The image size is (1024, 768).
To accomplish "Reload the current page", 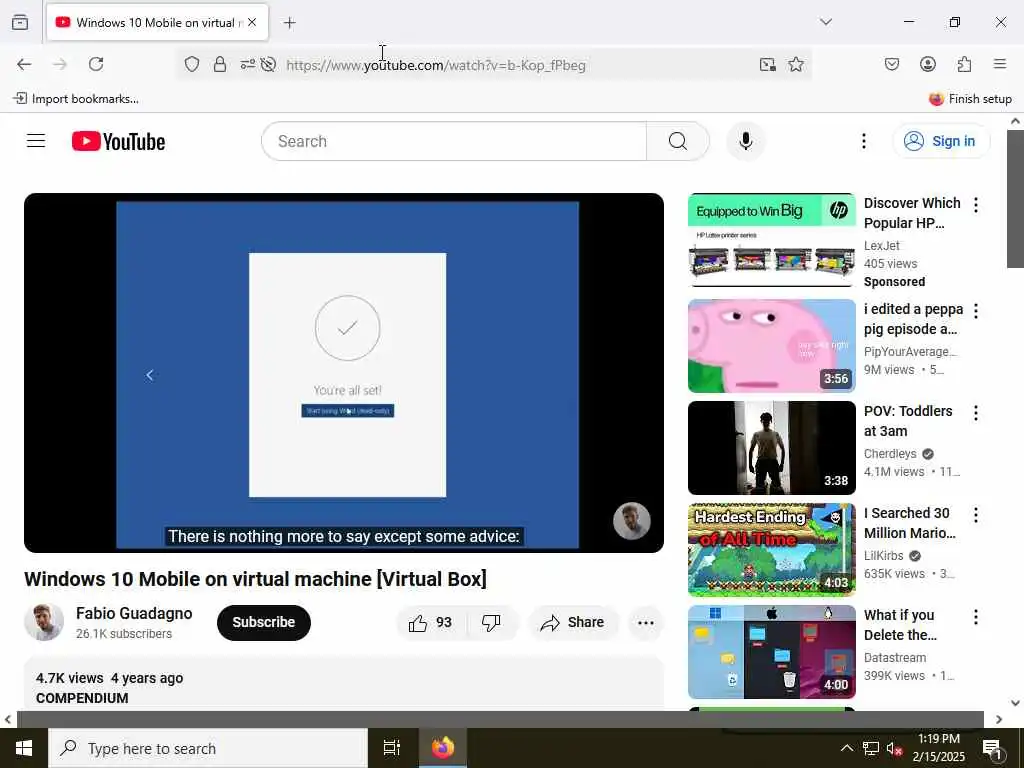I will coord(96,64).
